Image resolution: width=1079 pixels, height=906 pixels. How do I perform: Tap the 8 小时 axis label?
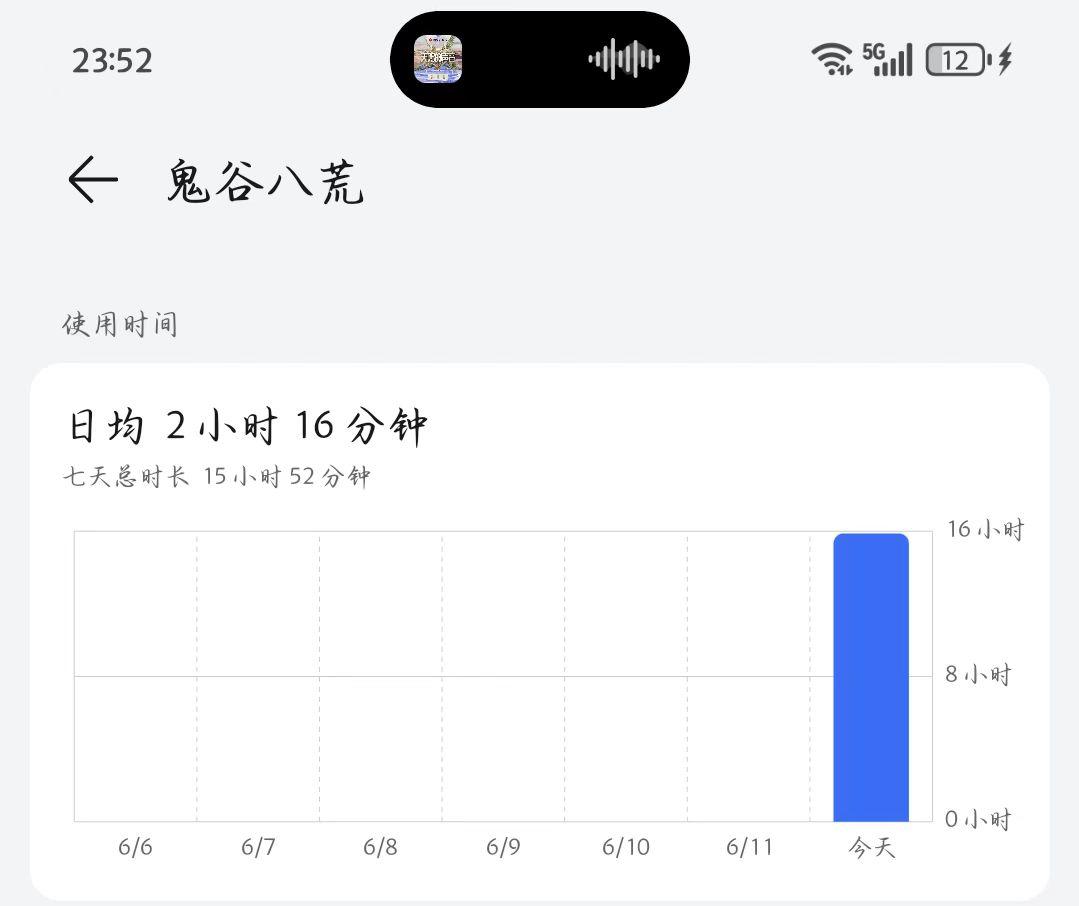pos(978,674)
